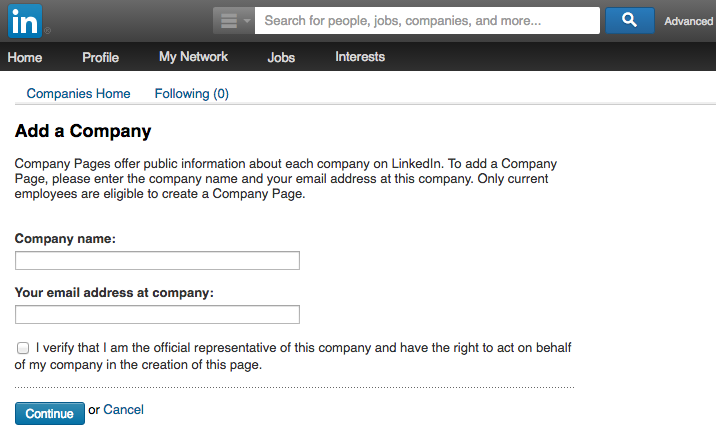Click the email address at company field
This screenshot has width=716, height=435.
point(157,314)
